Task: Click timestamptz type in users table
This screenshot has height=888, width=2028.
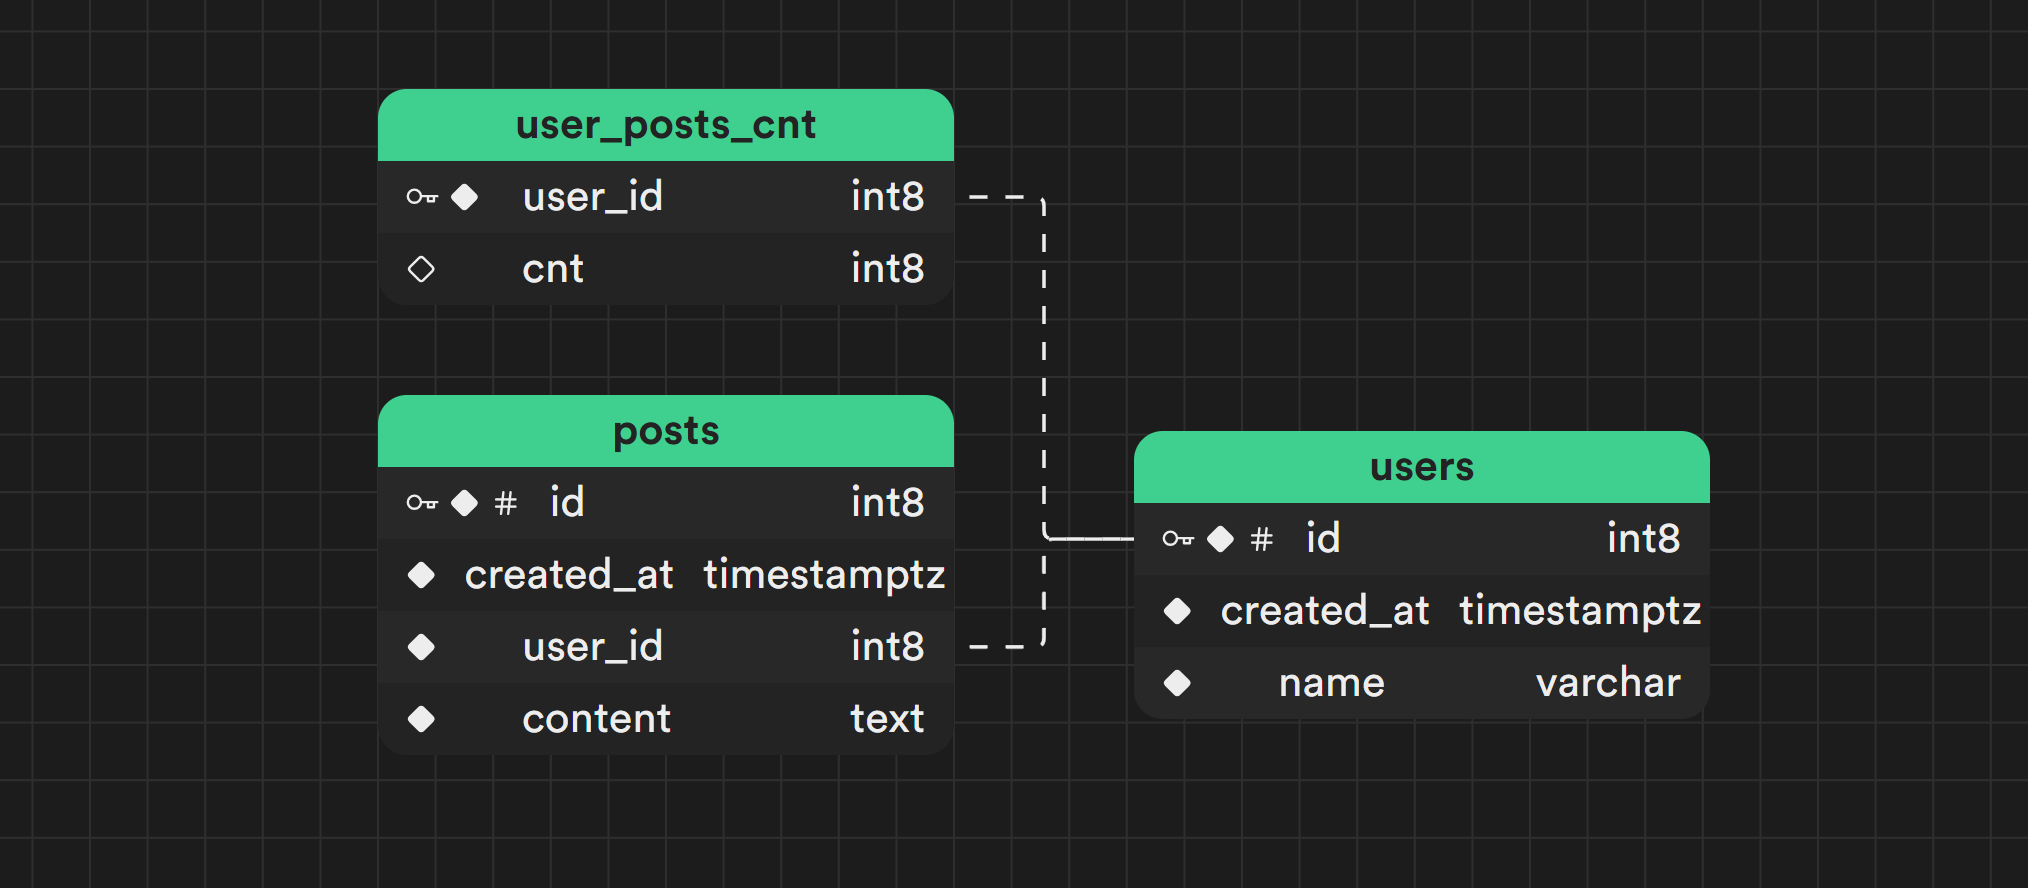Action: [x=1580, y=611]
